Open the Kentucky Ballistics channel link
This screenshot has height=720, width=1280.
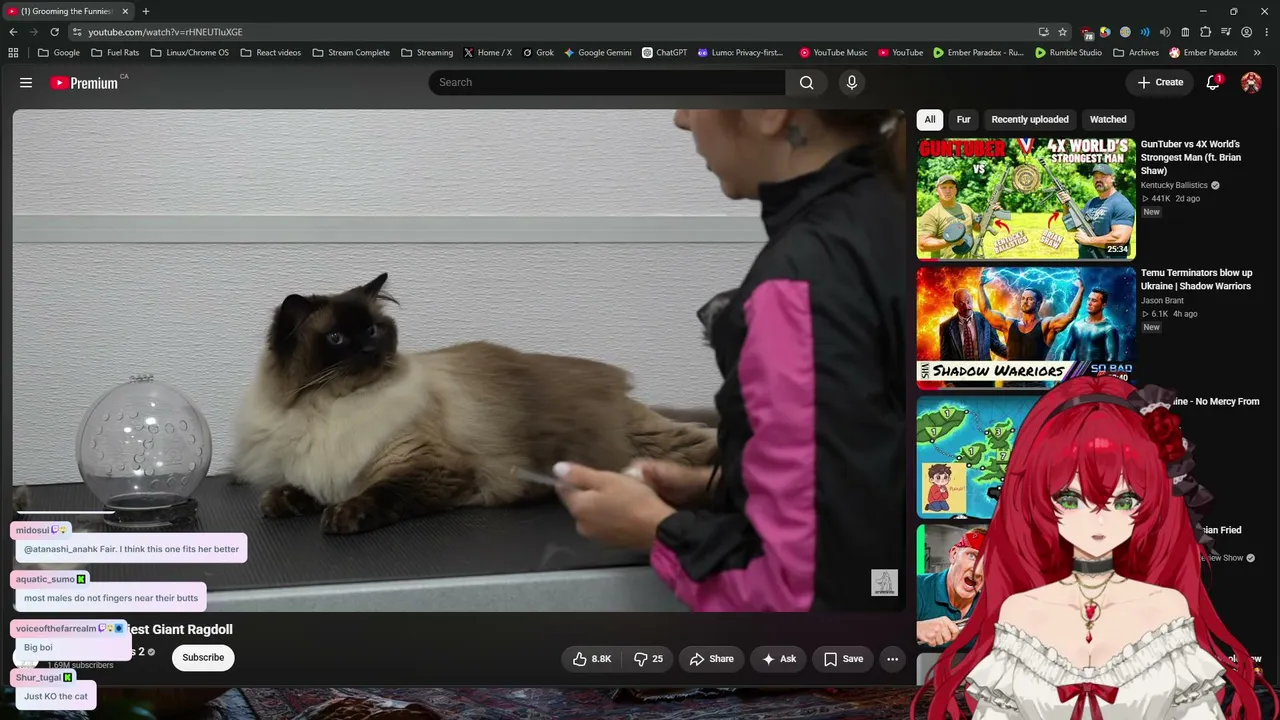pyautogui.click(x=1175, y=185)
